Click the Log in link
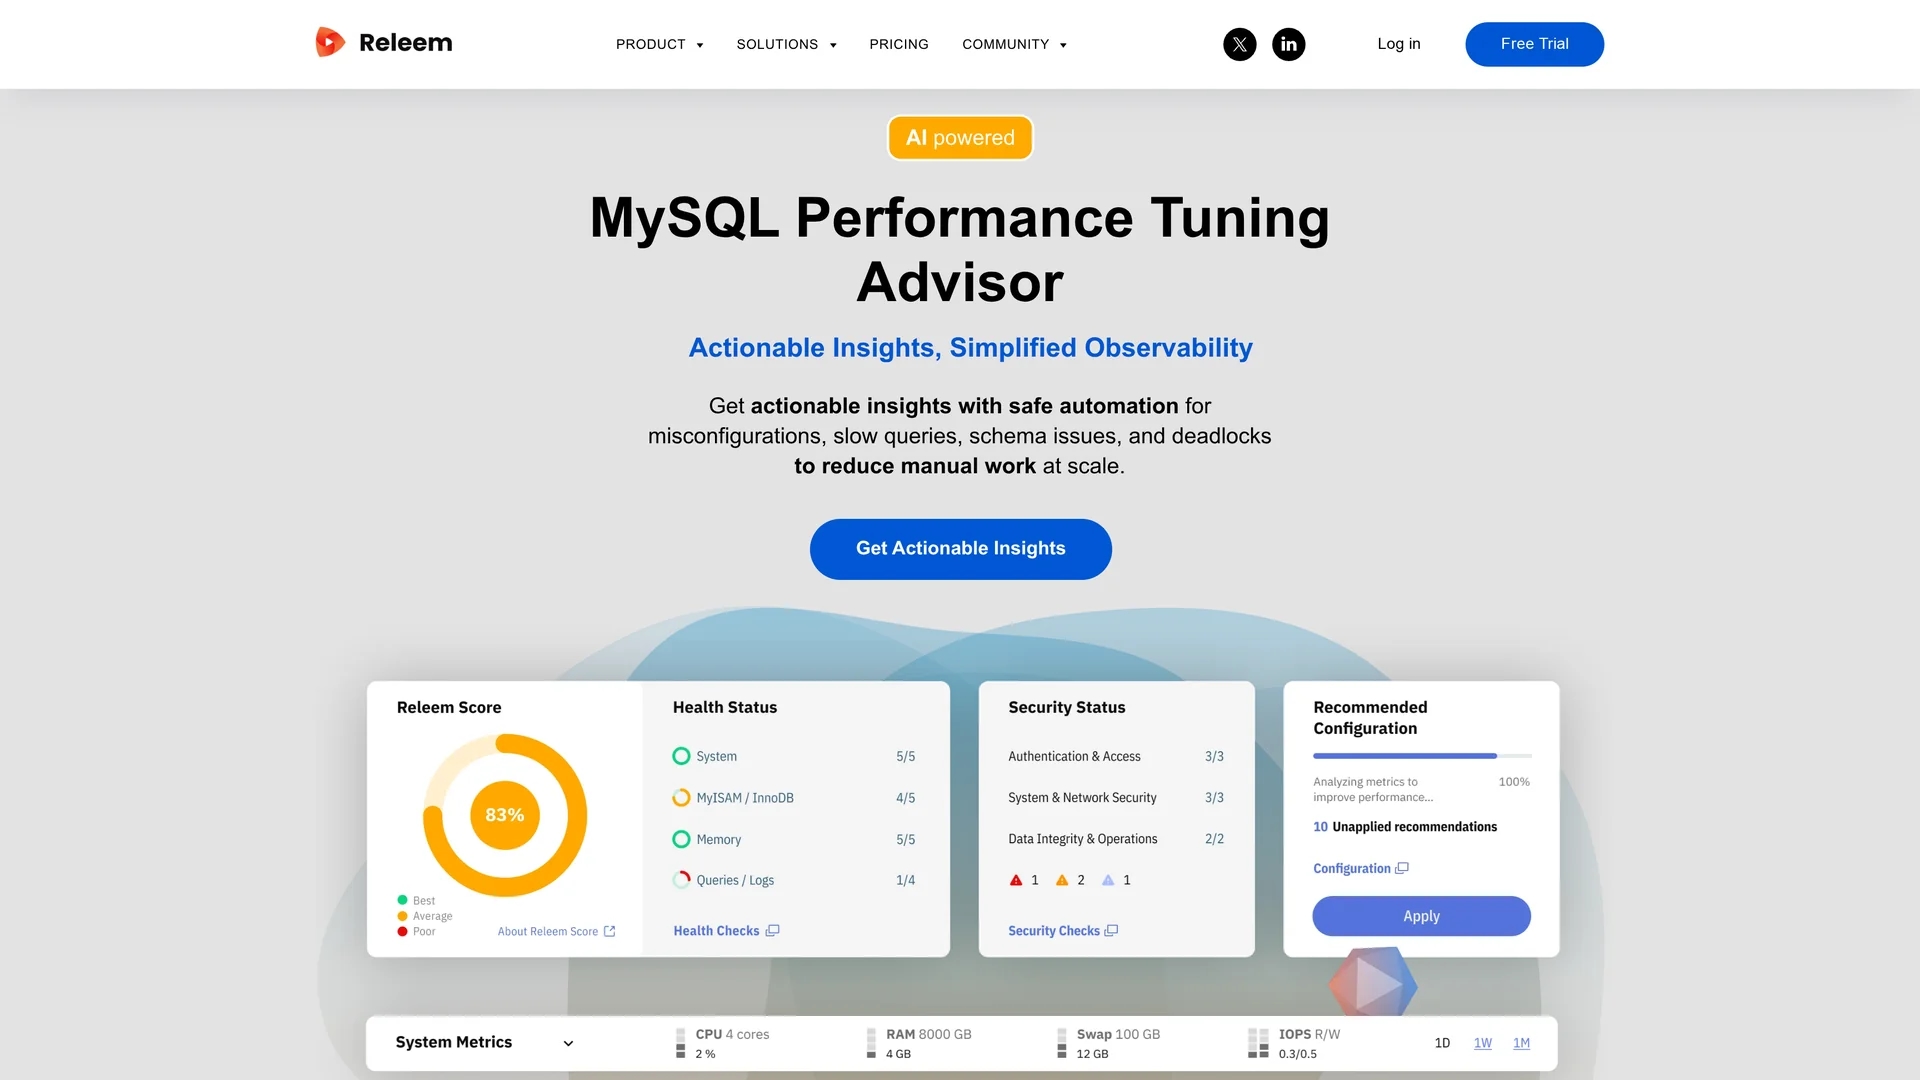 (1398, 44)
